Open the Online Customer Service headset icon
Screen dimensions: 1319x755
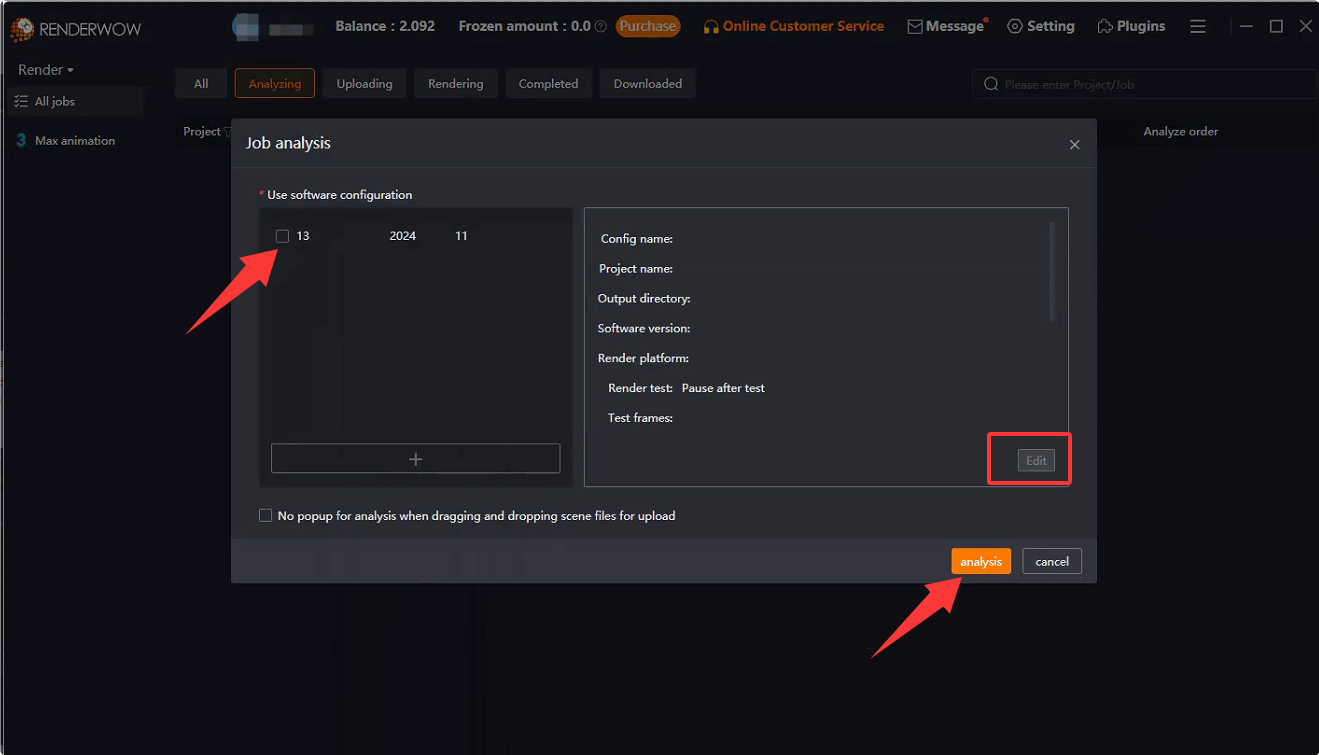coord(712,26)
